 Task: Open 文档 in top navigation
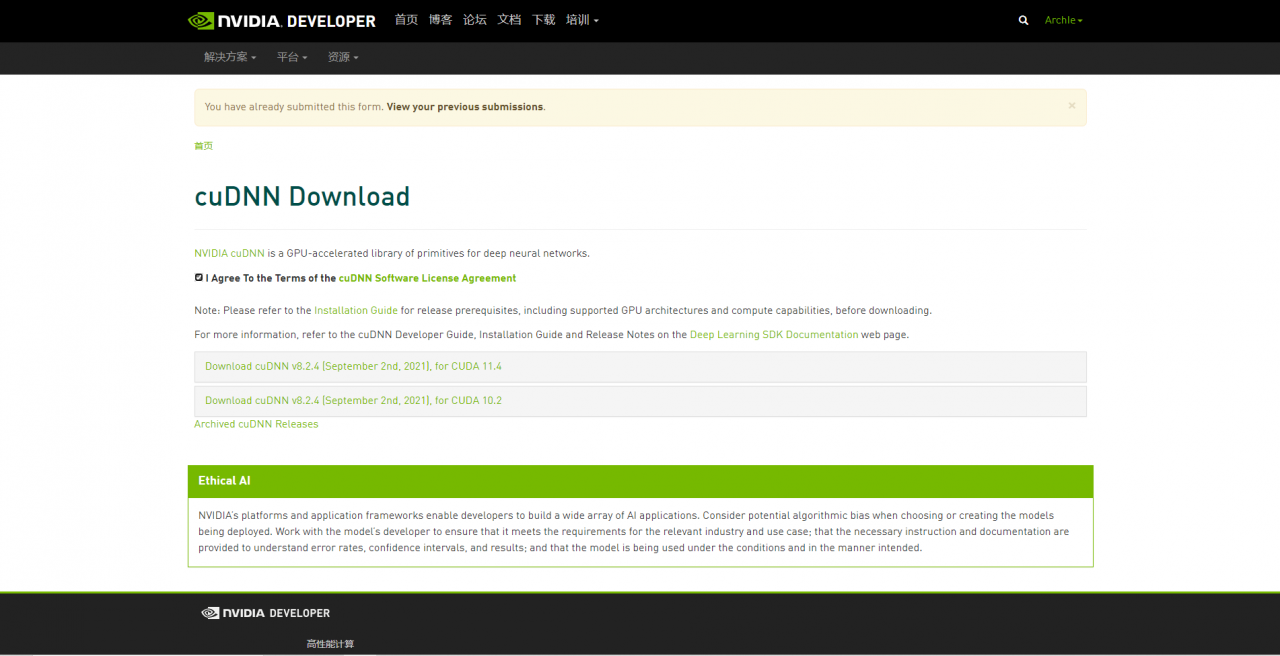click(509, 20)
